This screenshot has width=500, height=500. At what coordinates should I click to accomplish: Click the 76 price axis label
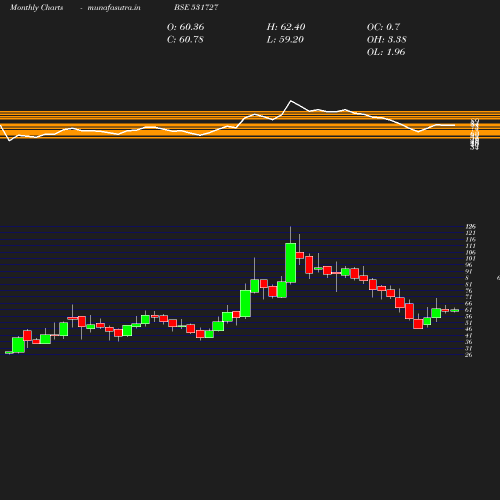(469, 291)
